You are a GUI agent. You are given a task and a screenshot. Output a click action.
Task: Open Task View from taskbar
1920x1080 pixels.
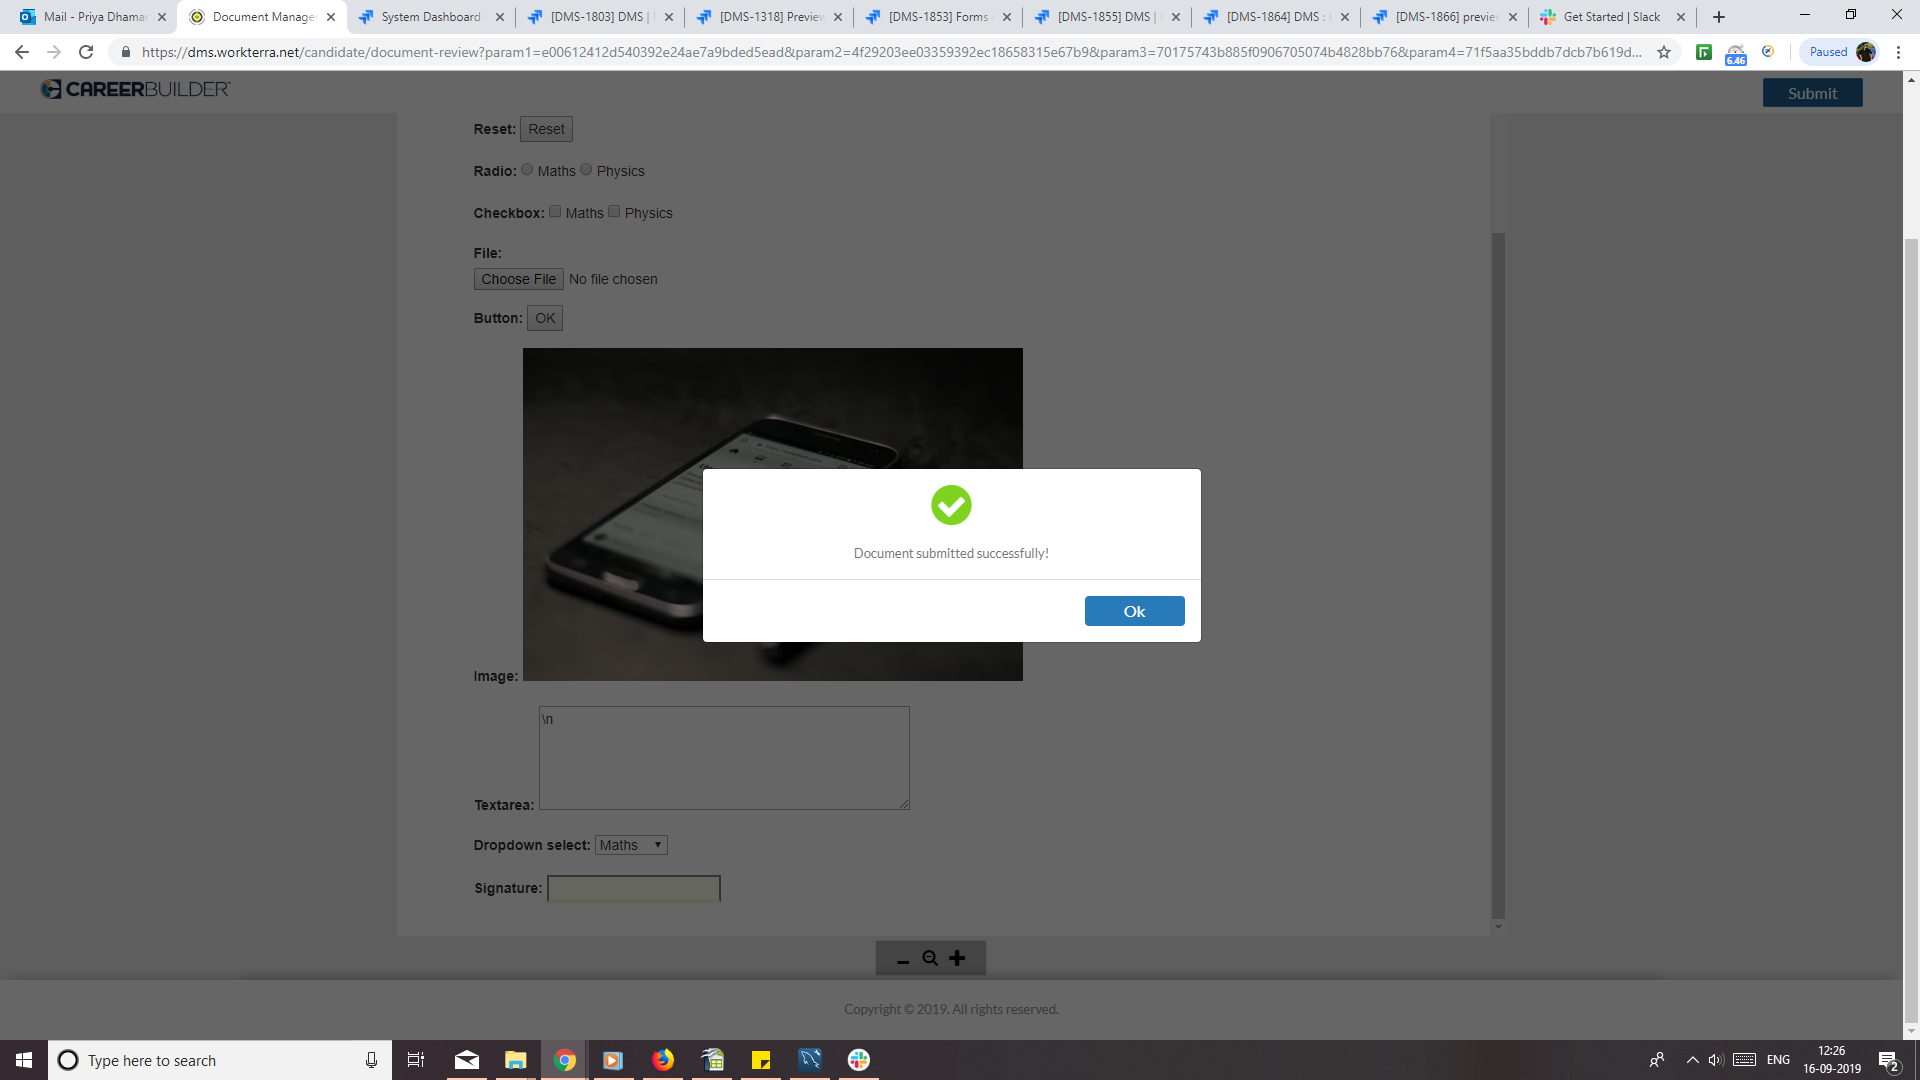416,1060
